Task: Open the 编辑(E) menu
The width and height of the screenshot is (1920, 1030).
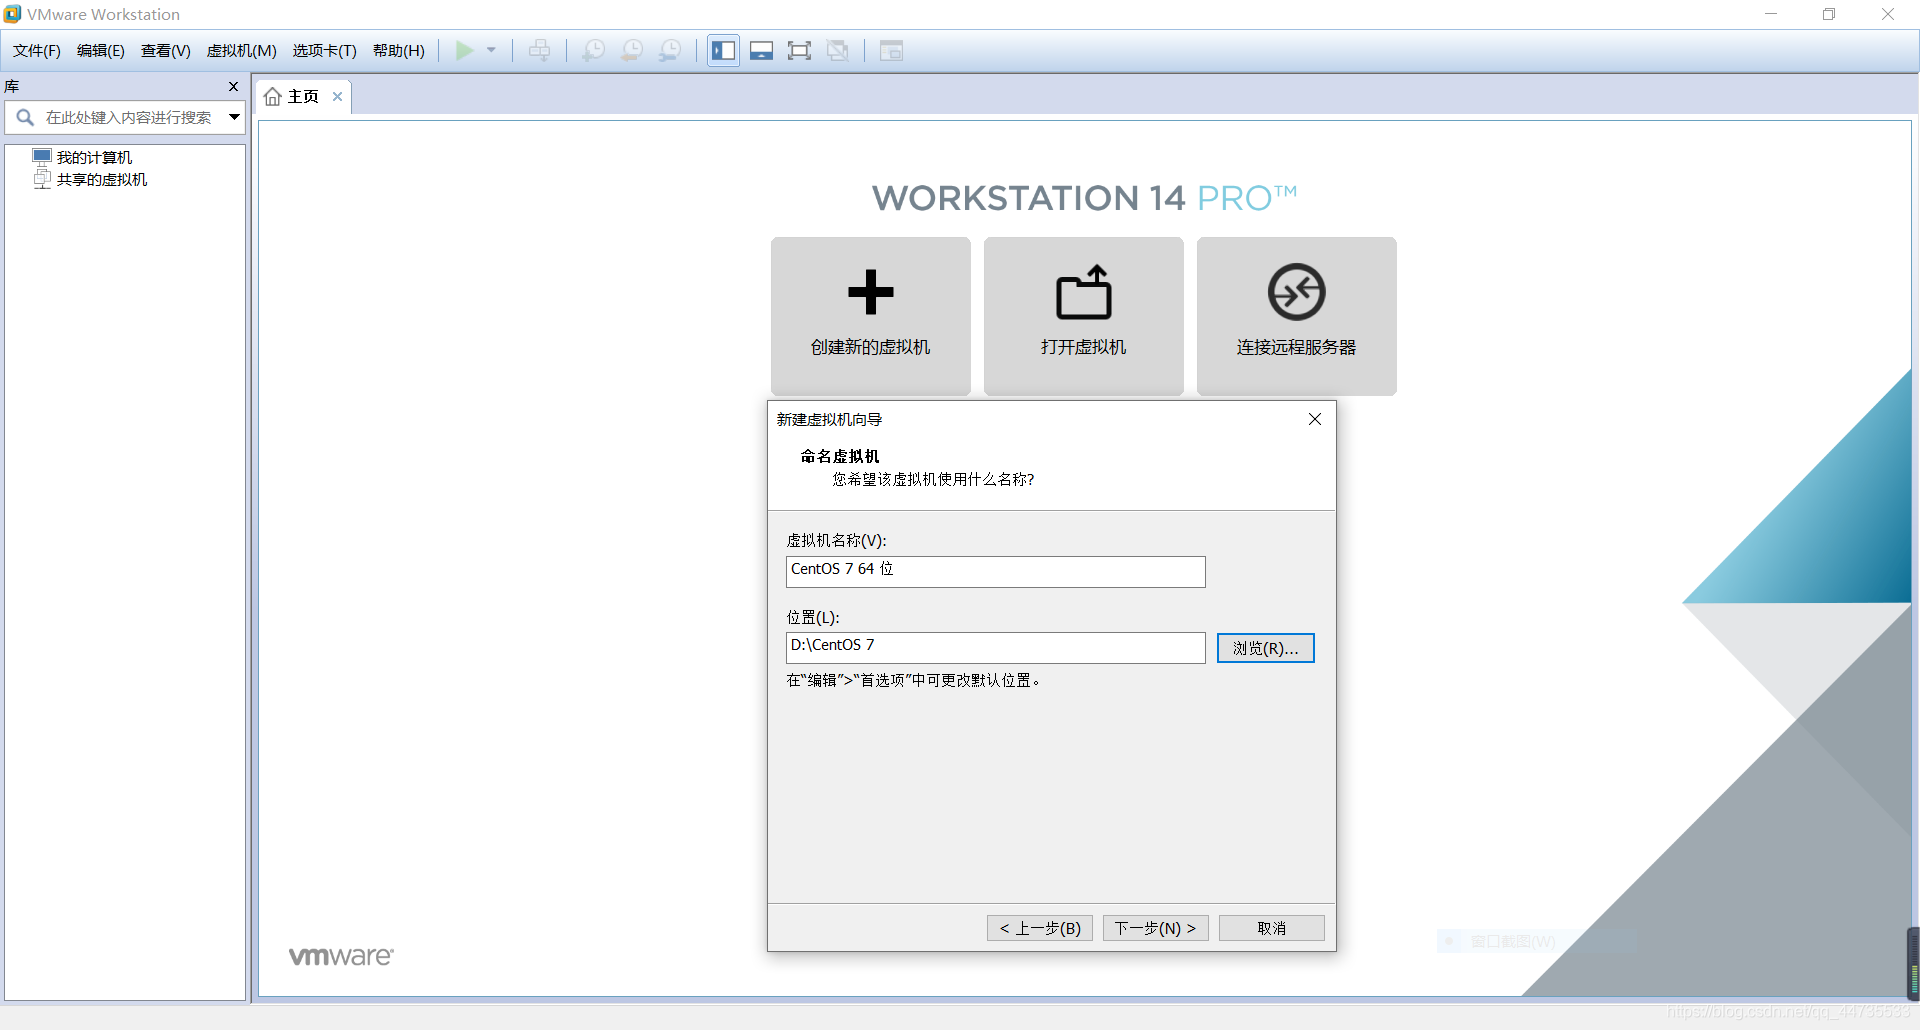Action: (101, 51)
